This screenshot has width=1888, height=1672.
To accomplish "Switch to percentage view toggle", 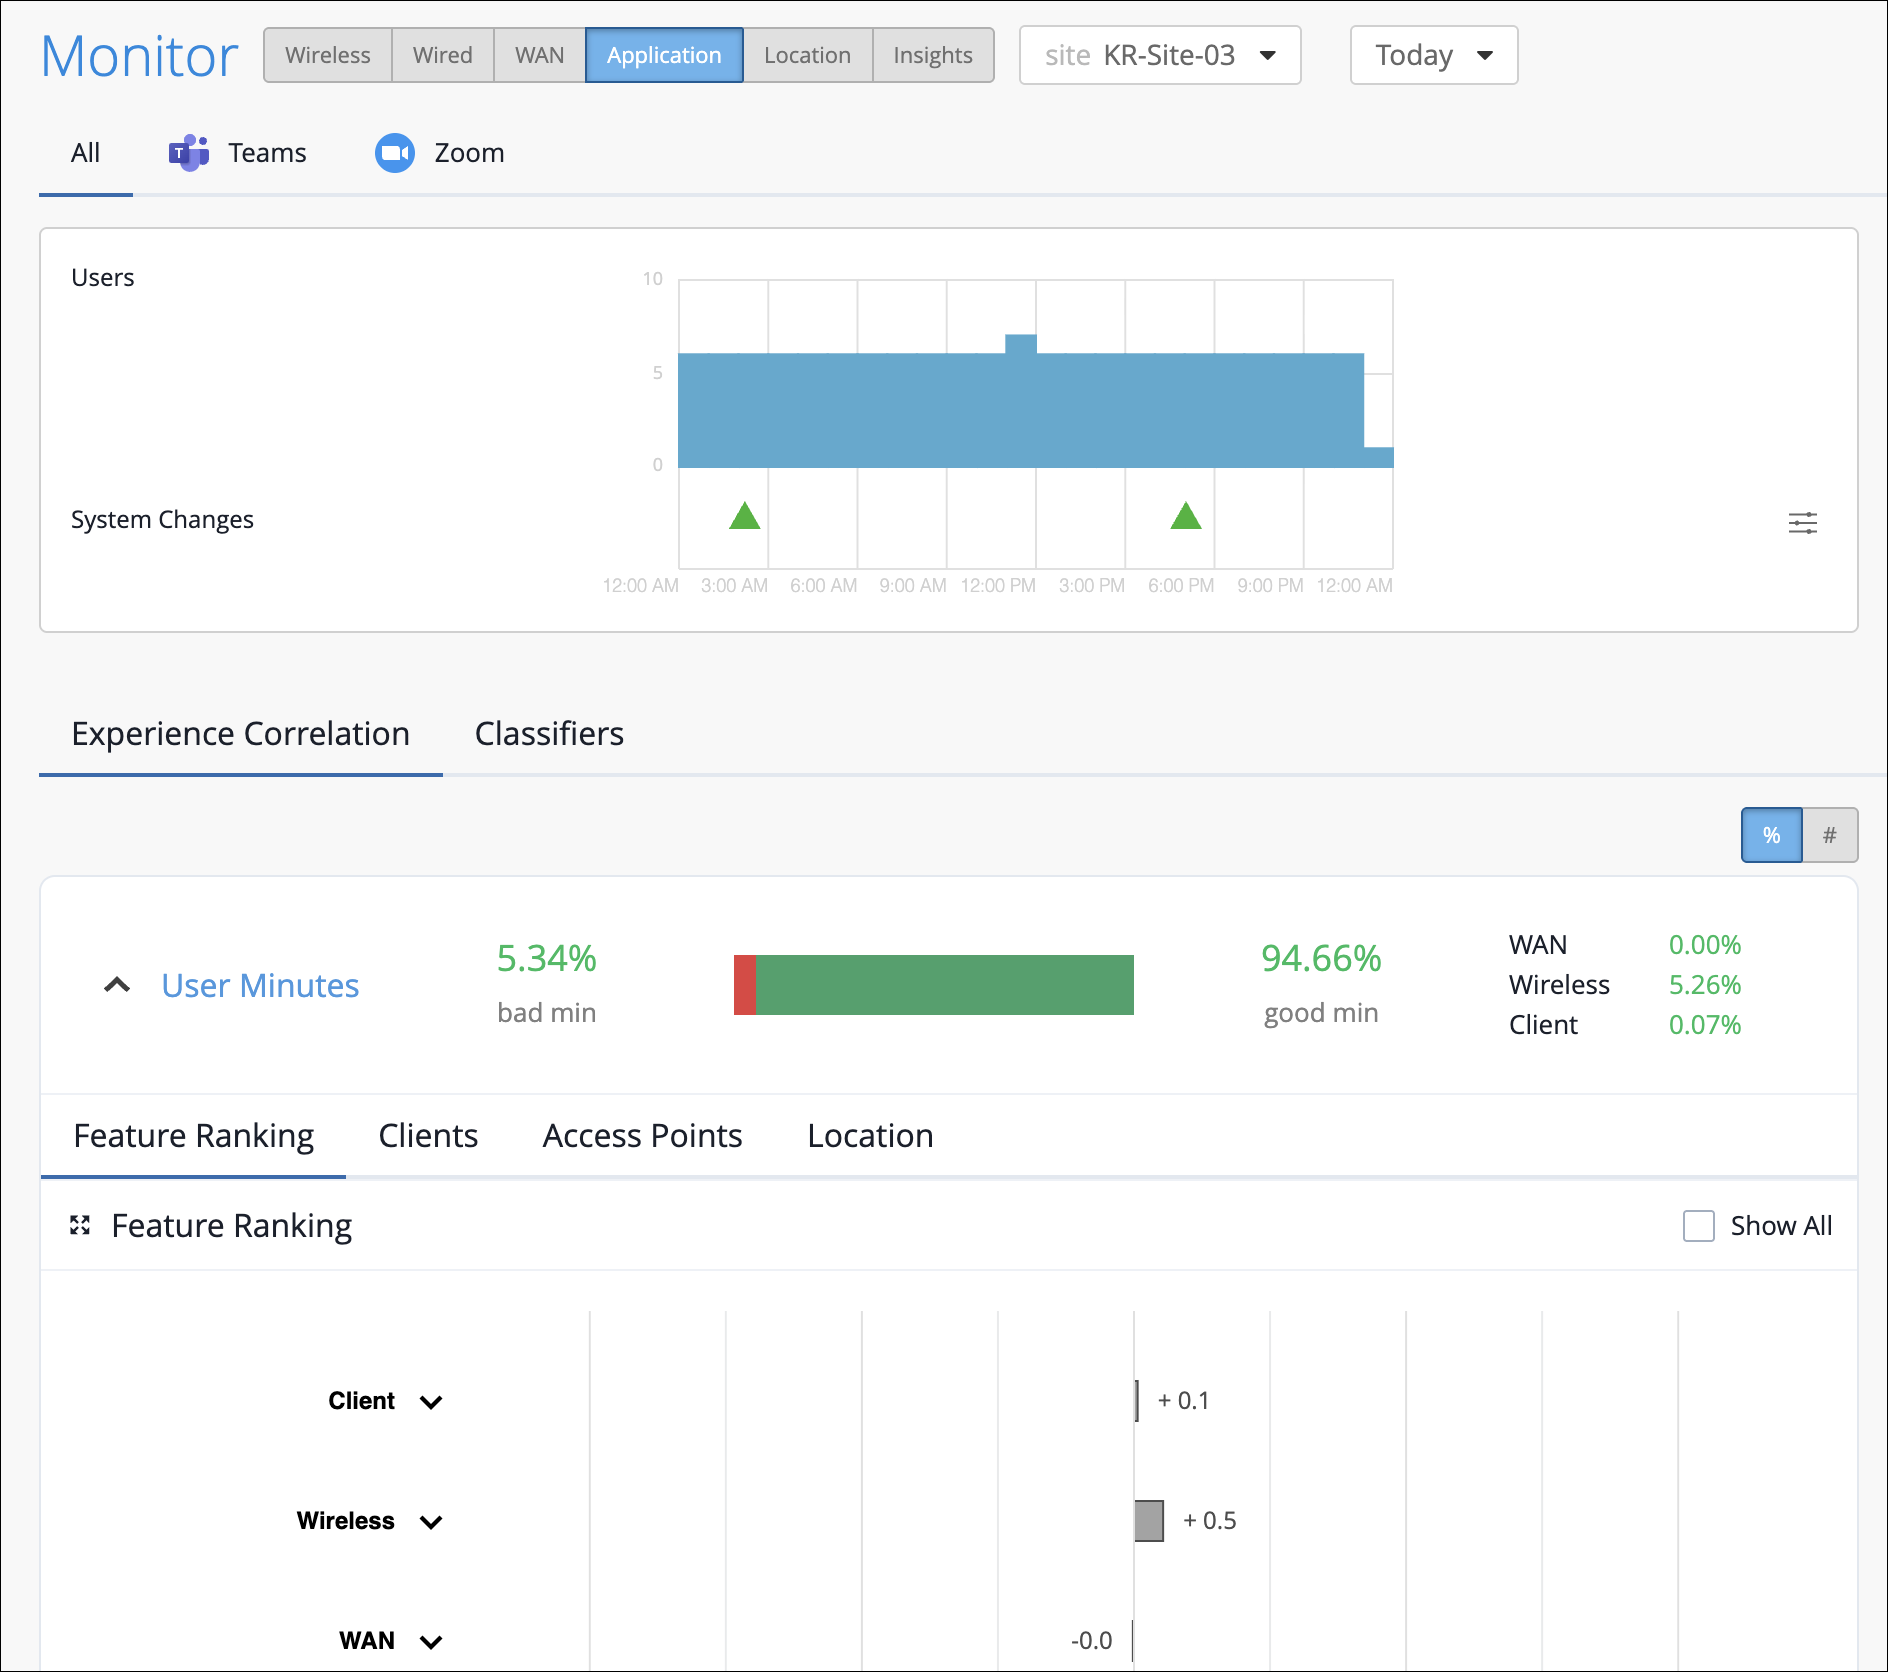I will coord(1771,835).
